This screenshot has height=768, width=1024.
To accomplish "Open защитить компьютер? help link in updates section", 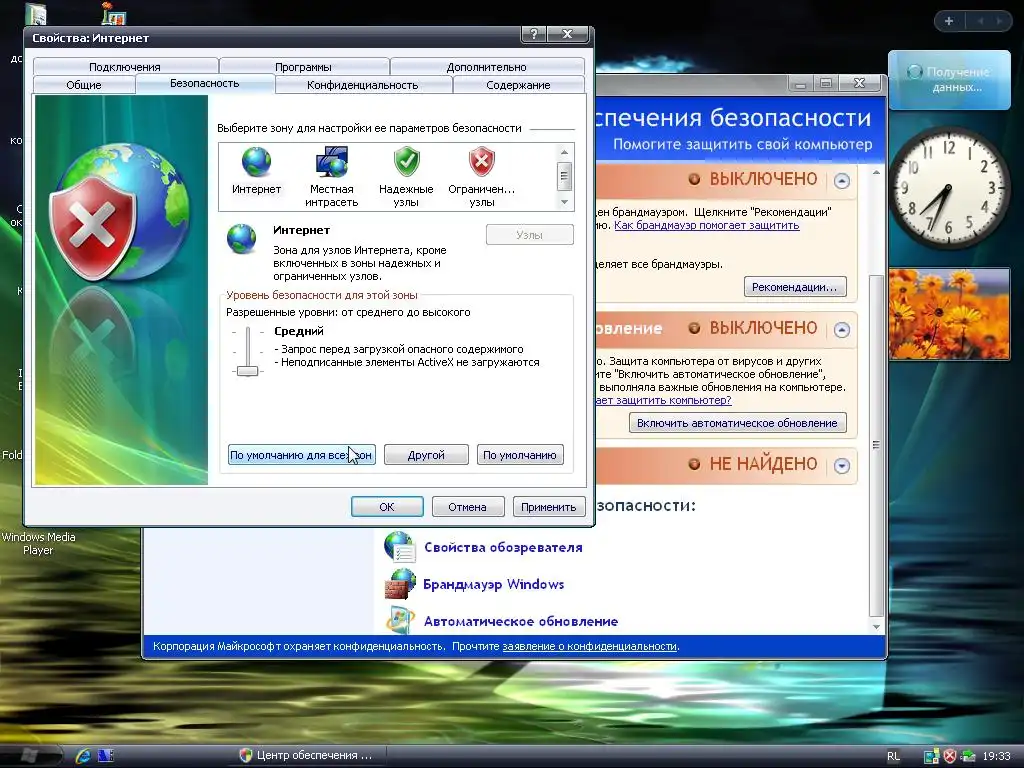I will click(x=664, y=400).
